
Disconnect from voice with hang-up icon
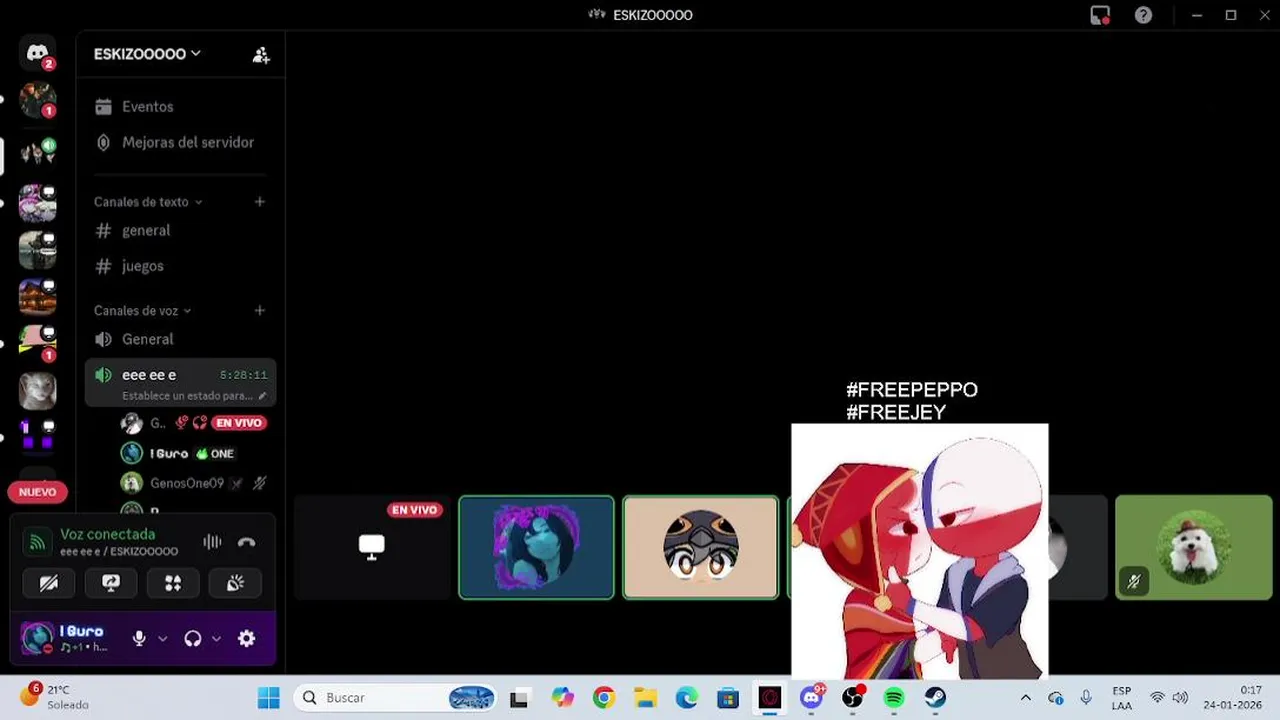(x=247, y=542)
